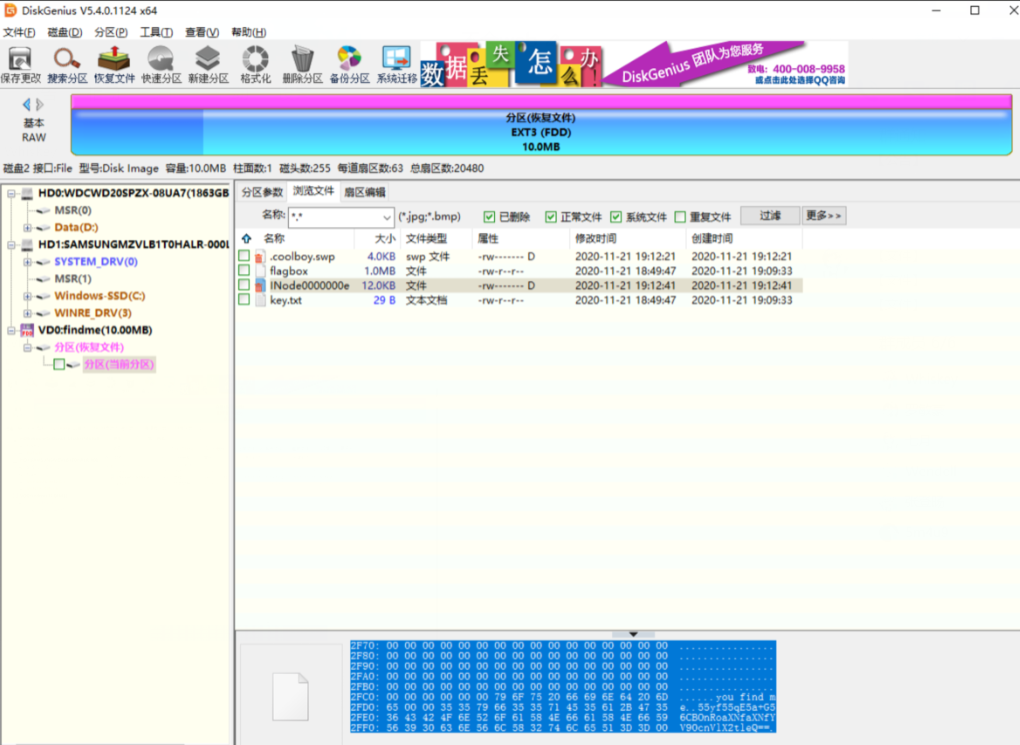
Task: Click the blank document preview thumbnail
Action: (x=290, y=697)
